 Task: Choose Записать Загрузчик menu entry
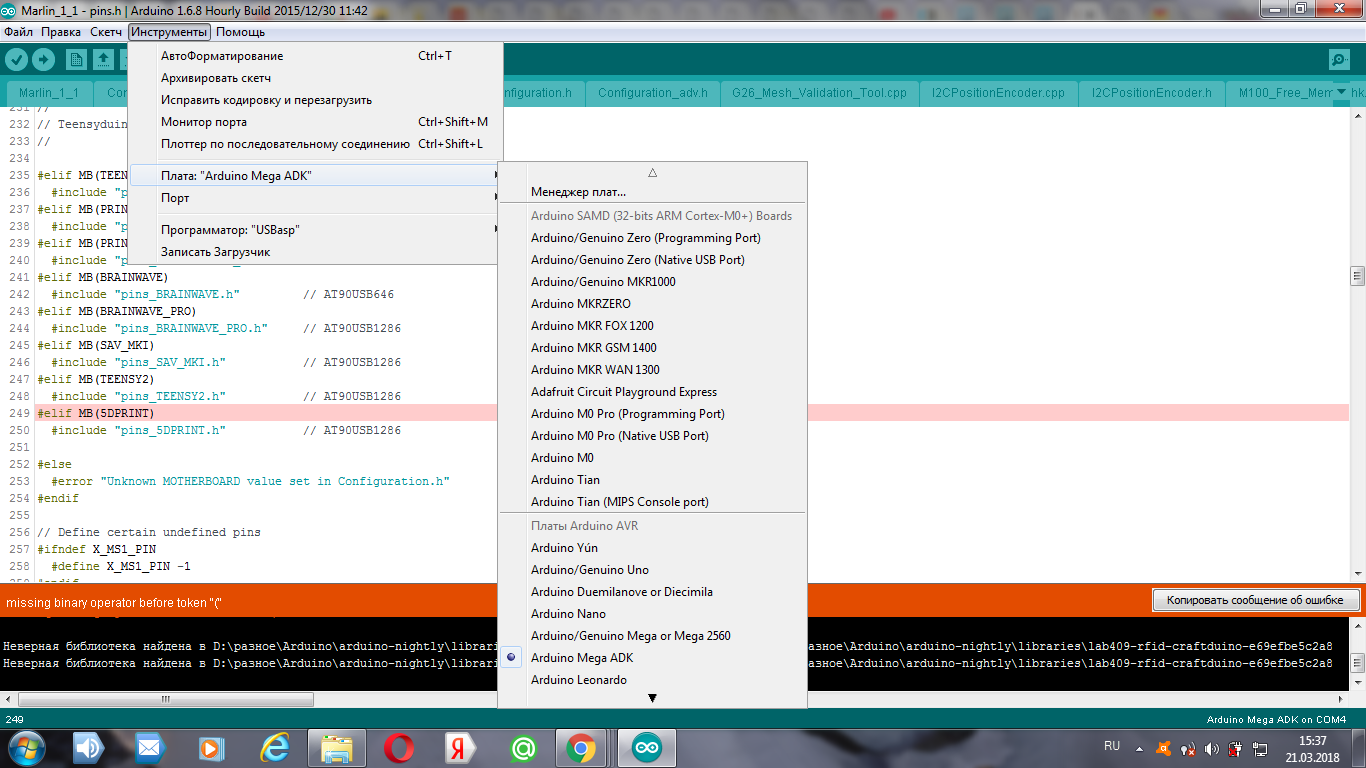tap(315, 252)
